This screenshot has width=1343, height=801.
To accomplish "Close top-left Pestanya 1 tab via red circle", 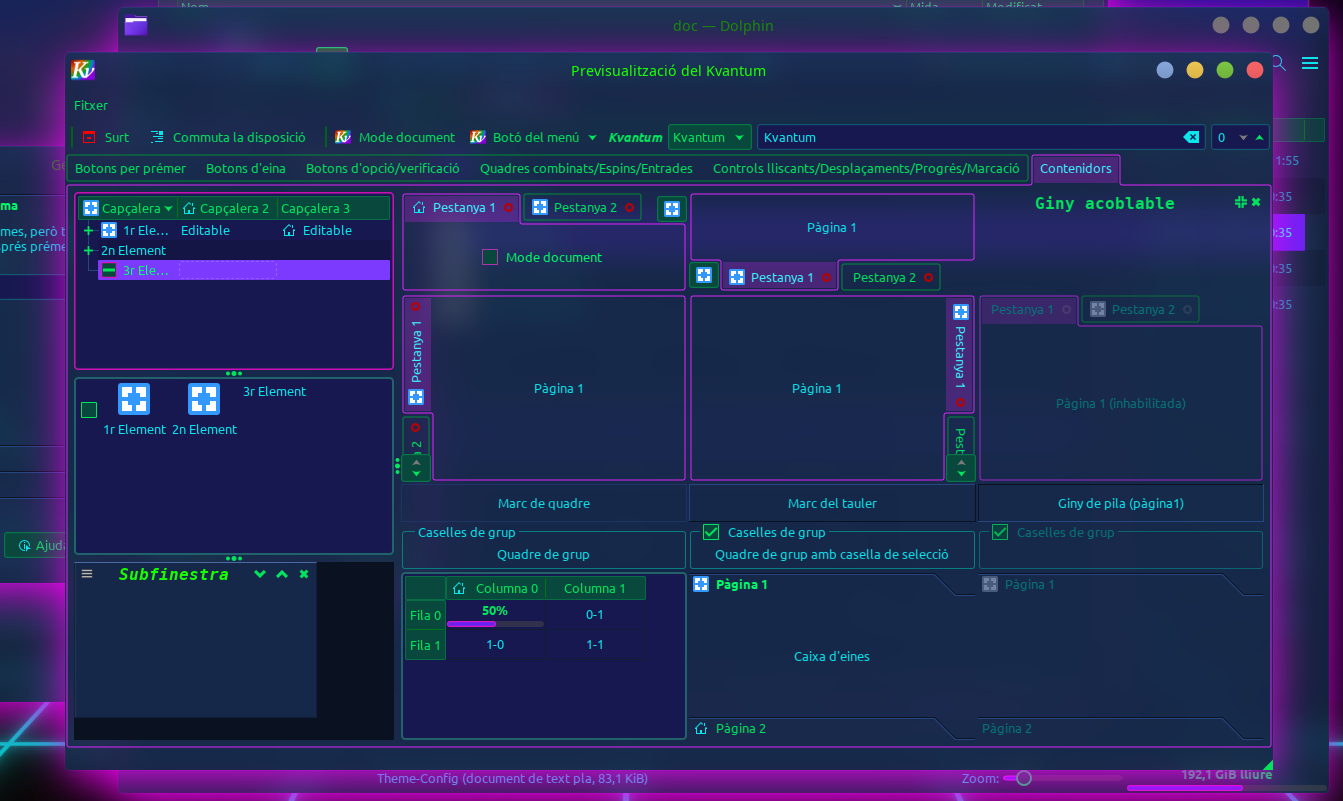I will click(508, 208).
